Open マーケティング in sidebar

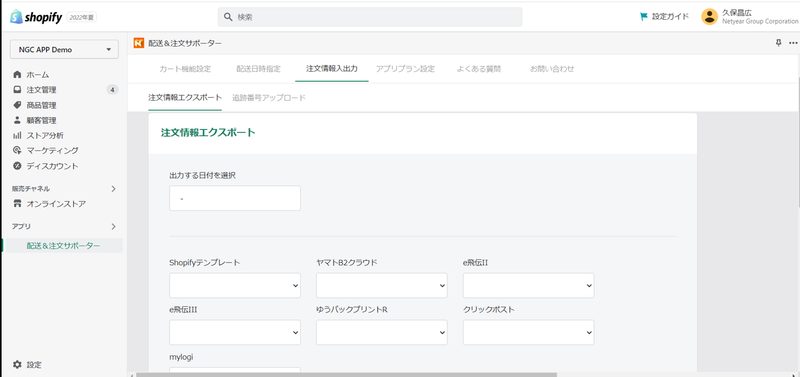click(x=53, y=150)
